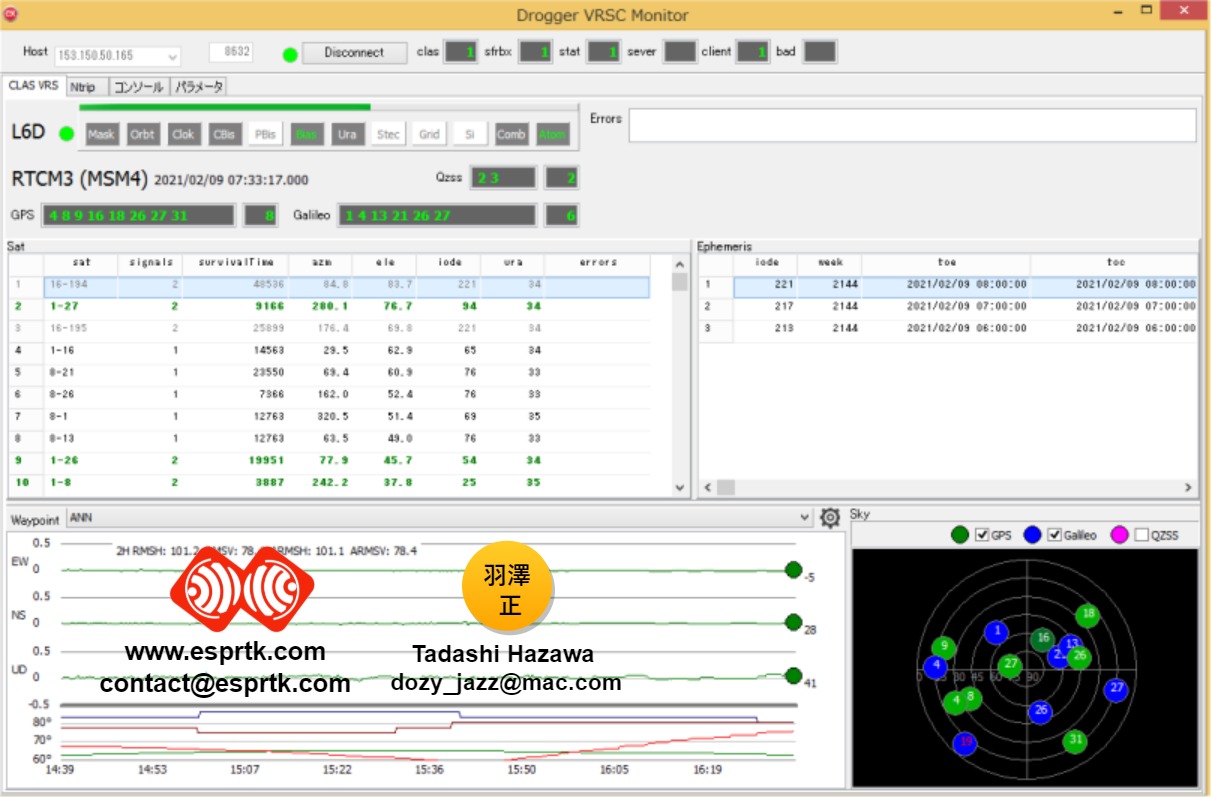Click the Orbt message indicator
The width and height of the screenshot is (1212, 798).
click(143, 134)
